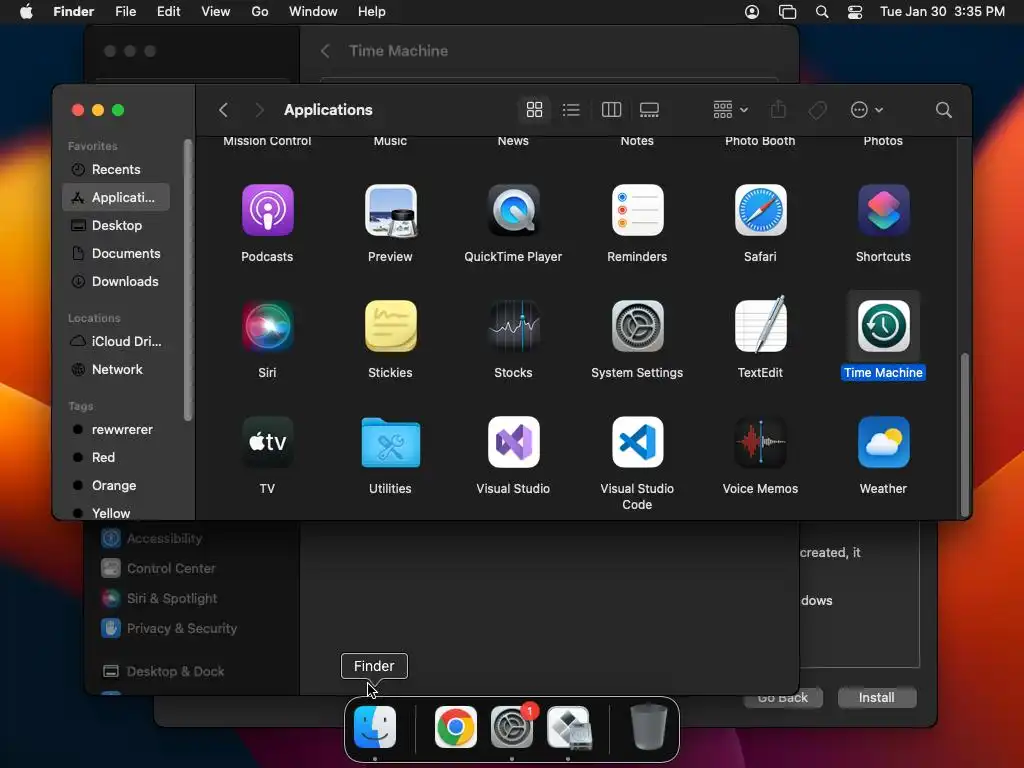1024x768 pixels.
Task: Go back from Time Machine pane
Action: 325,51
